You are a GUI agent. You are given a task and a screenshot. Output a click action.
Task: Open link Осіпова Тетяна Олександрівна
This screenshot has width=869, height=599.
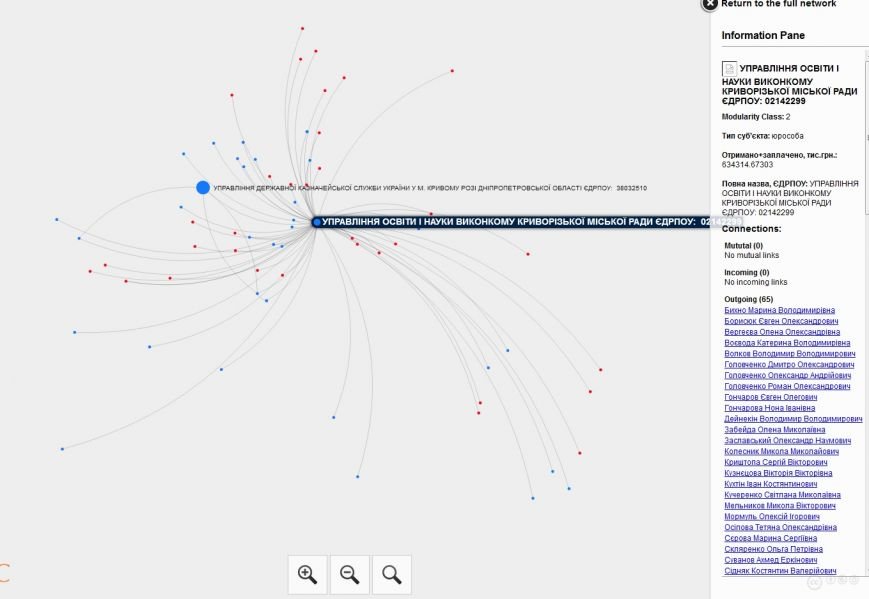(x=780, y=527)
